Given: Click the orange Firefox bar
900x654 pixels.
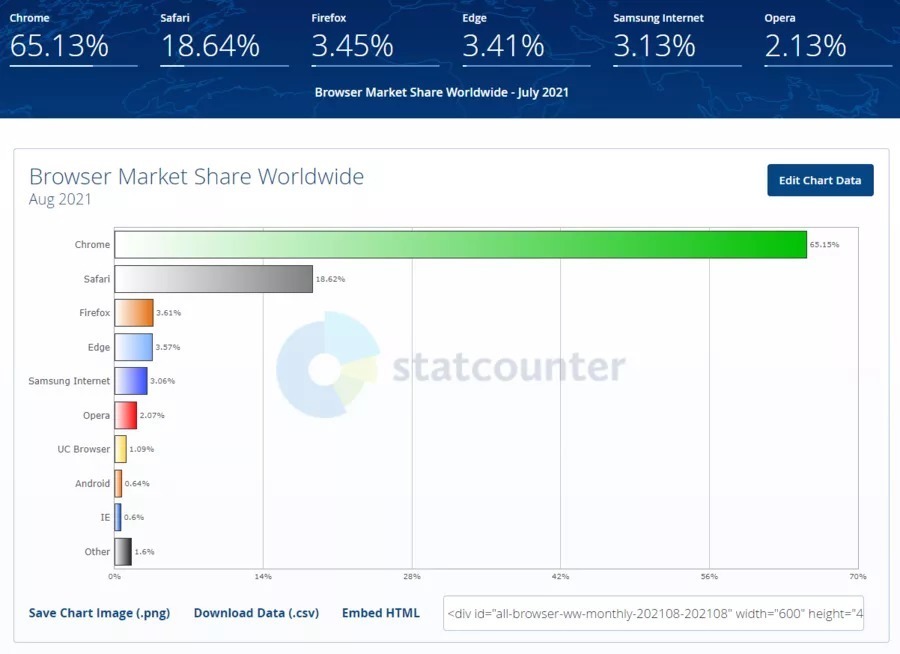Looking at the screenshot, I should pyautogui.click(x=134, y=313).
